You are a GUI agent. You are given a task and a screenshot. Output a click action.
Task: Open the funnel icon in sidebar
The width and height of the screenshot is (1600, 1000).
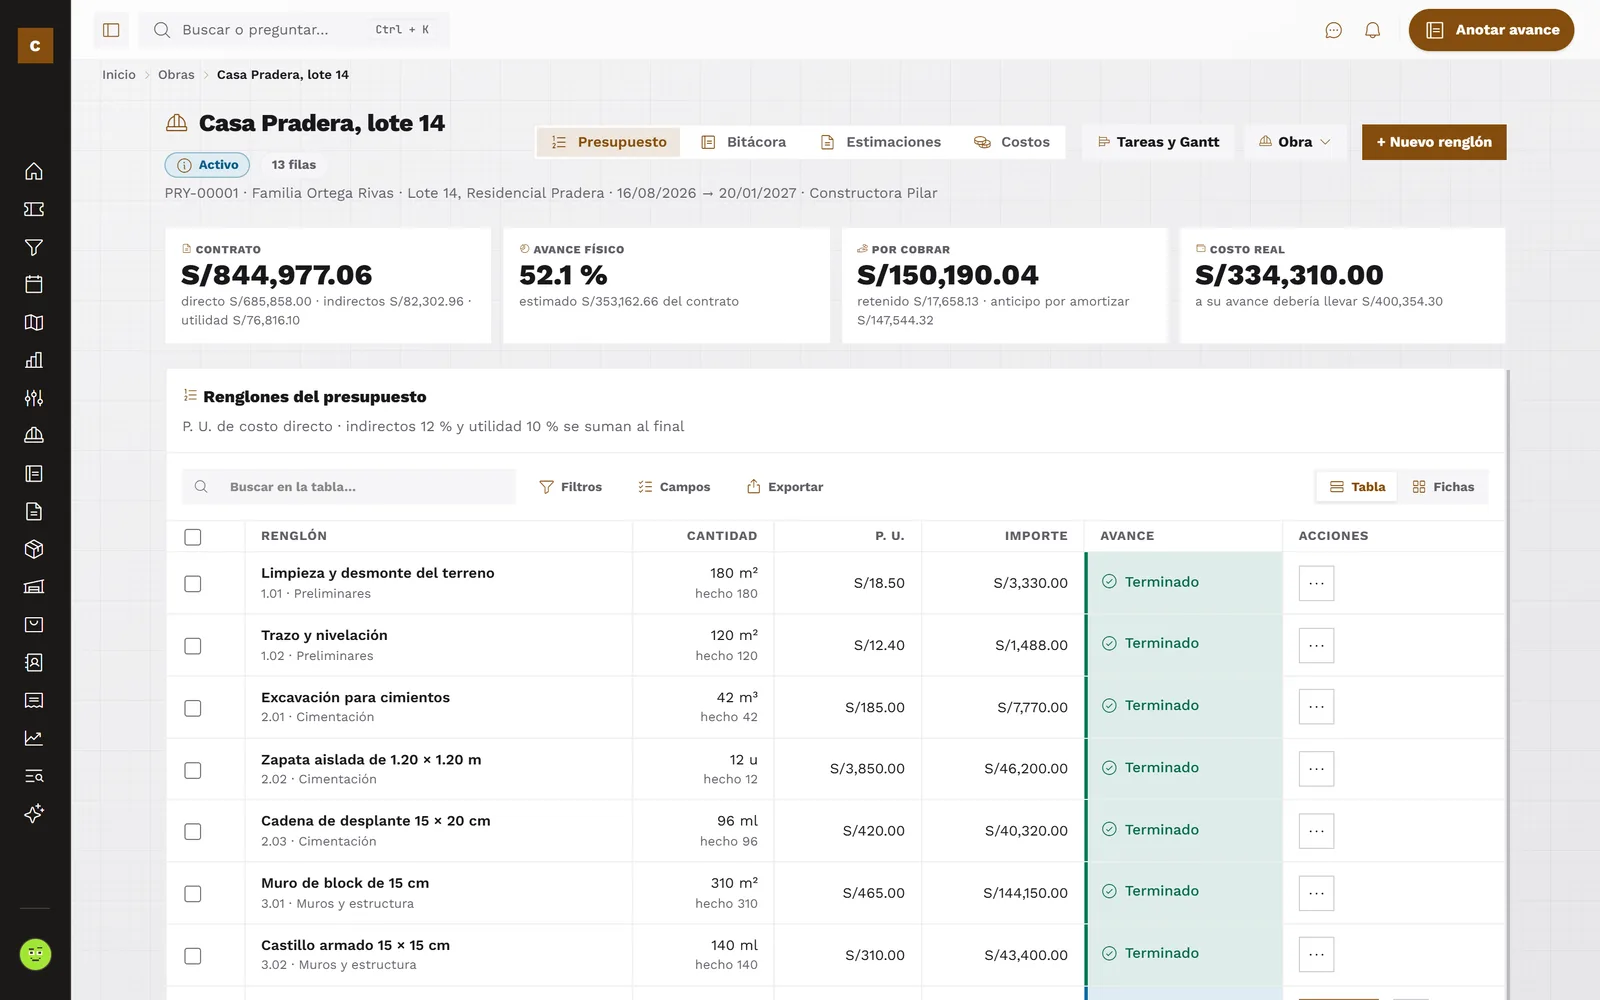click(x=34, y=247)
